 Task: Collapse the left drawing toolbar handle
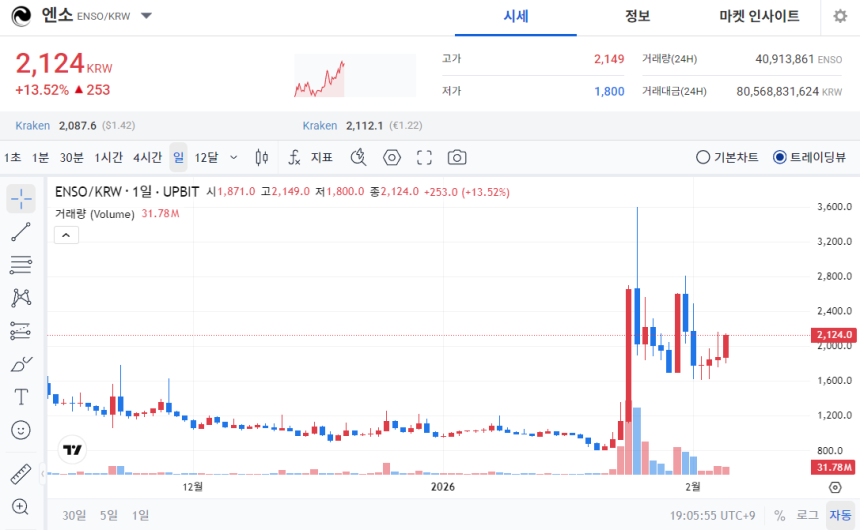tap(43, 473)
